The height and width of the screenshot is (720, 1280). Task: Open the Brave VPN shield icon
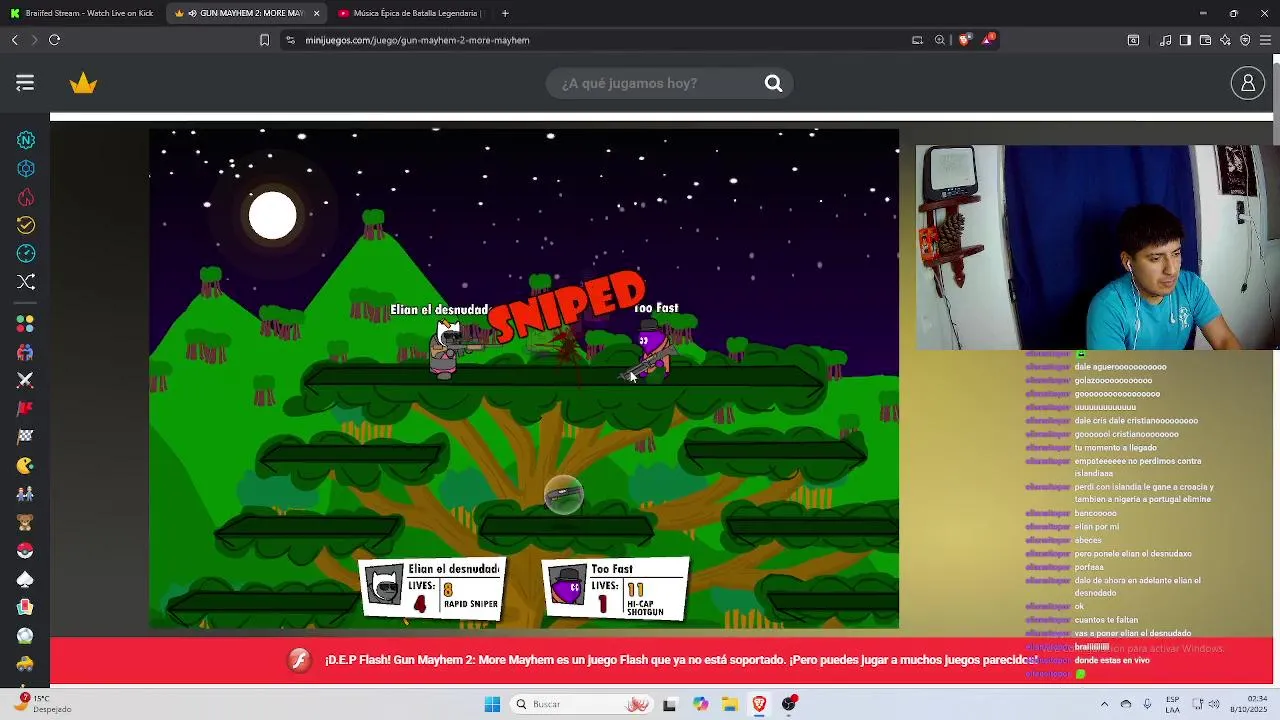coord(1245,40)
